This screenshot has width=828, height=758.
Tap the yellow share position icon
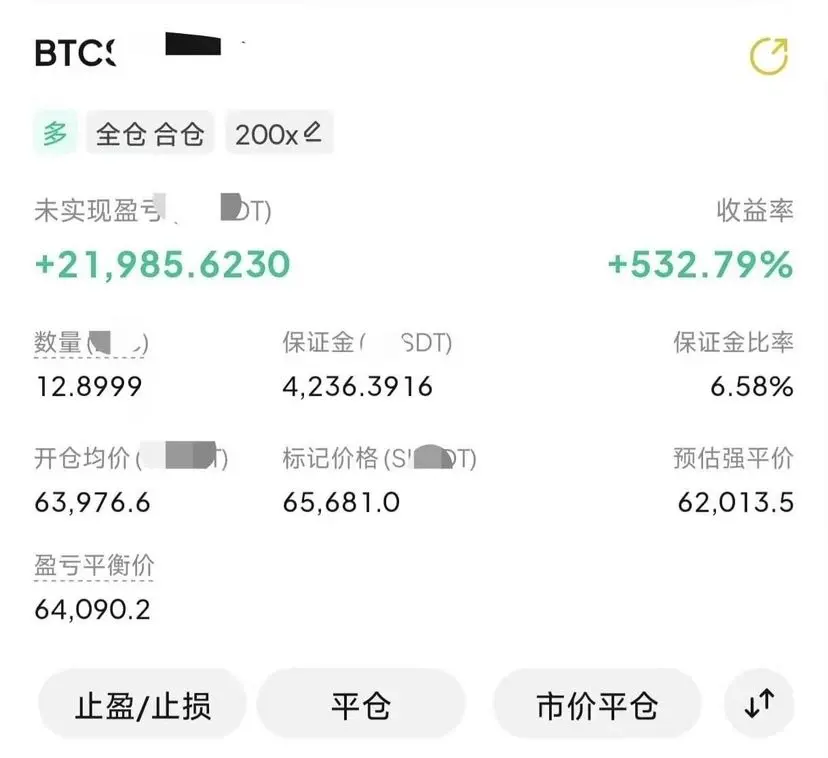[769, 55]
